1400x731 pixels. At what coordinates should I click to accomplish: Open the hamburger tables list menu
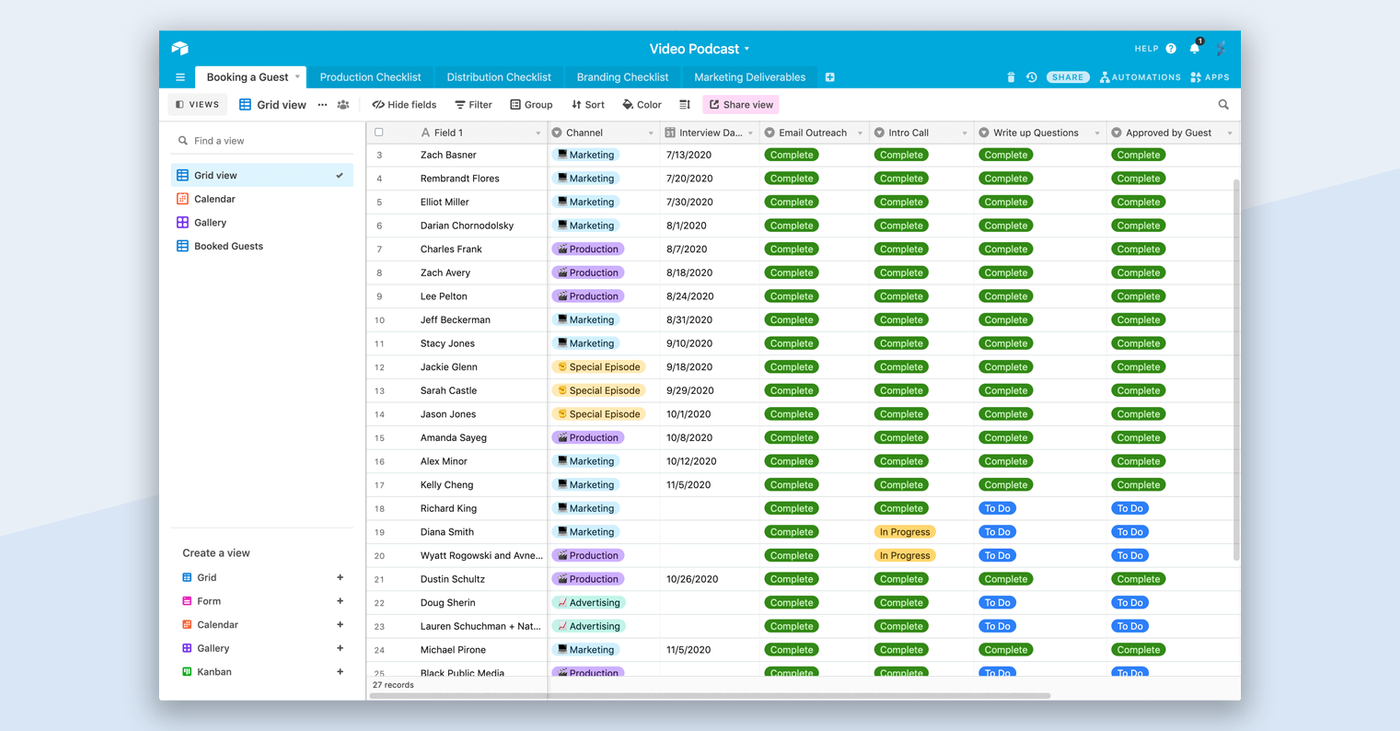180,77
